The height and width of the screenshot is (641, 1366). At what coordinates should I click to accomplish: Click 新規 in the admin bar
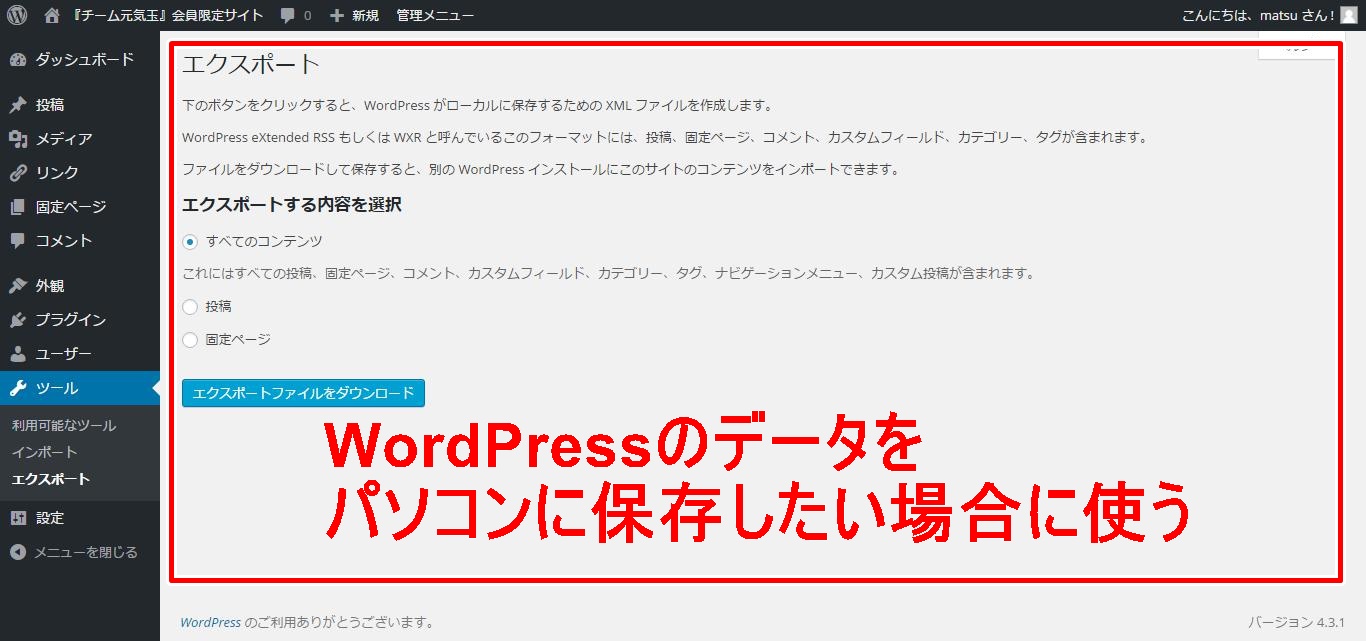tap(365, 16)
